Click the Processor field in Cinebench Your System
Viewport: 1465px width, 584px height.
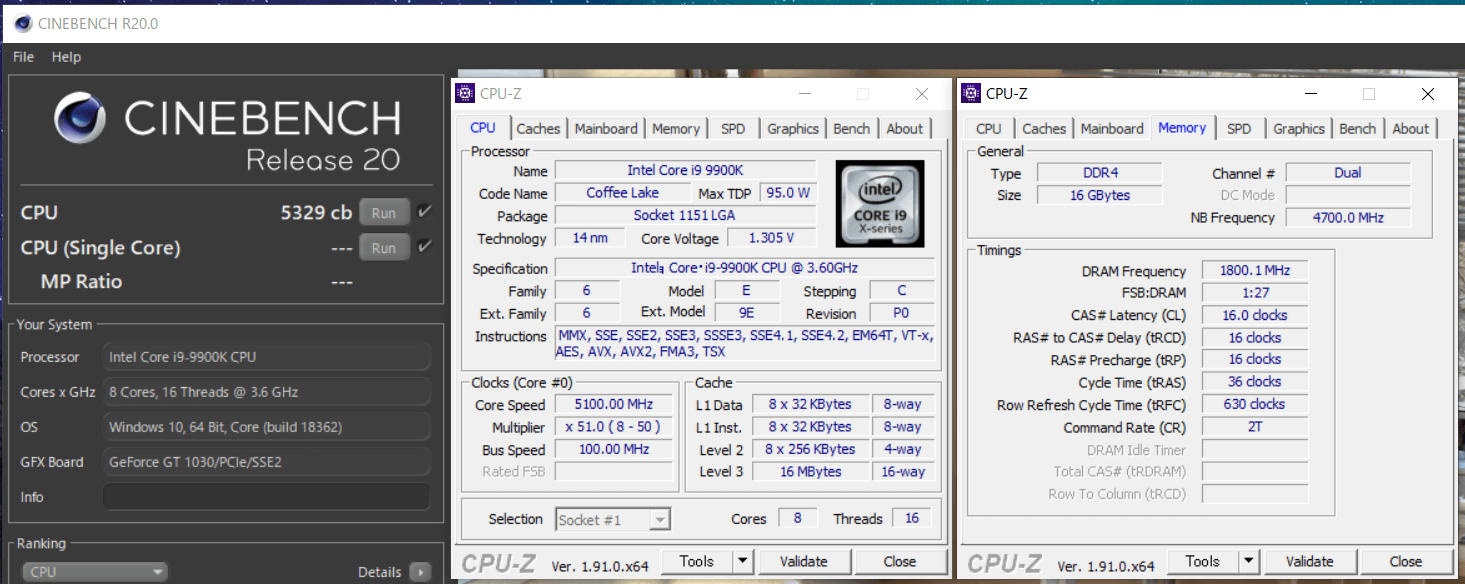pyautogui.click(x=267, y=357)
